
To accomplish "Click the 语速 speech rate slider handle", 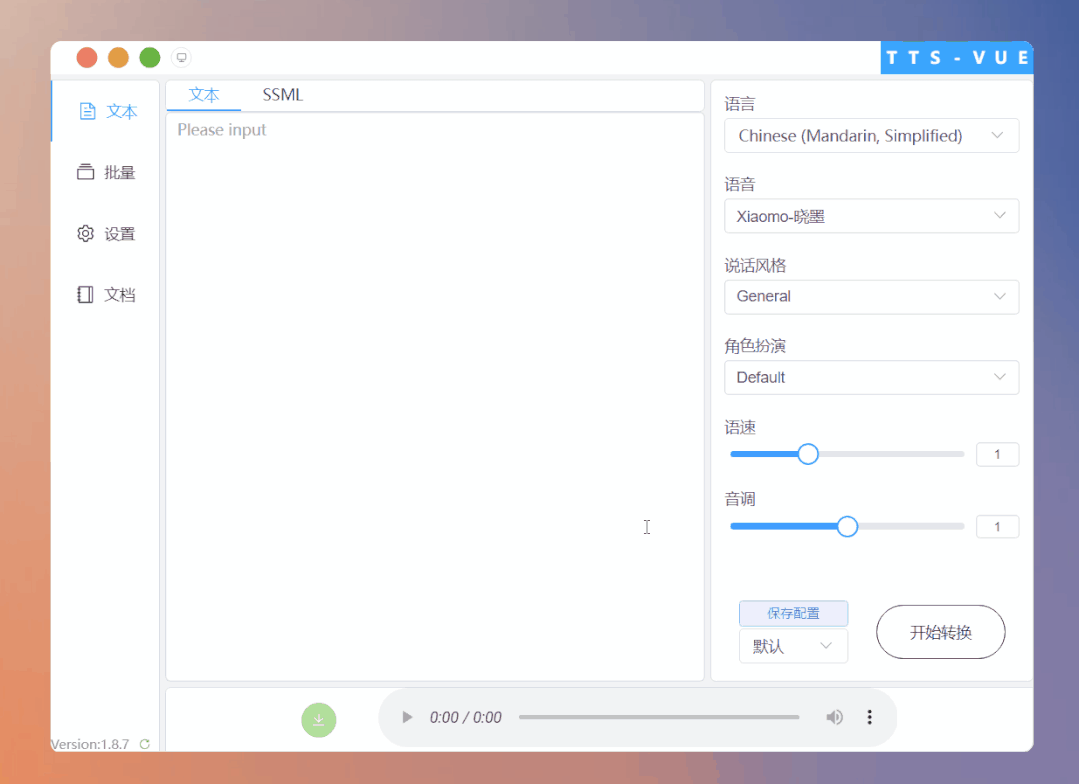I will click(x=807, y=454).
